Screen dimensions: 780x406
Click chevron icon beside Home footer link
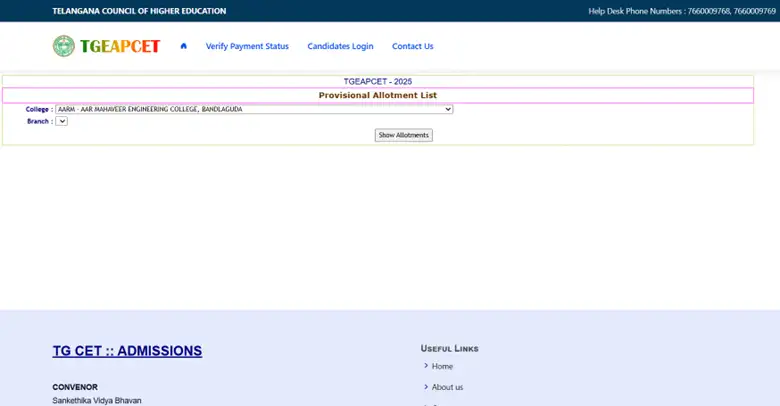(426, 366)
